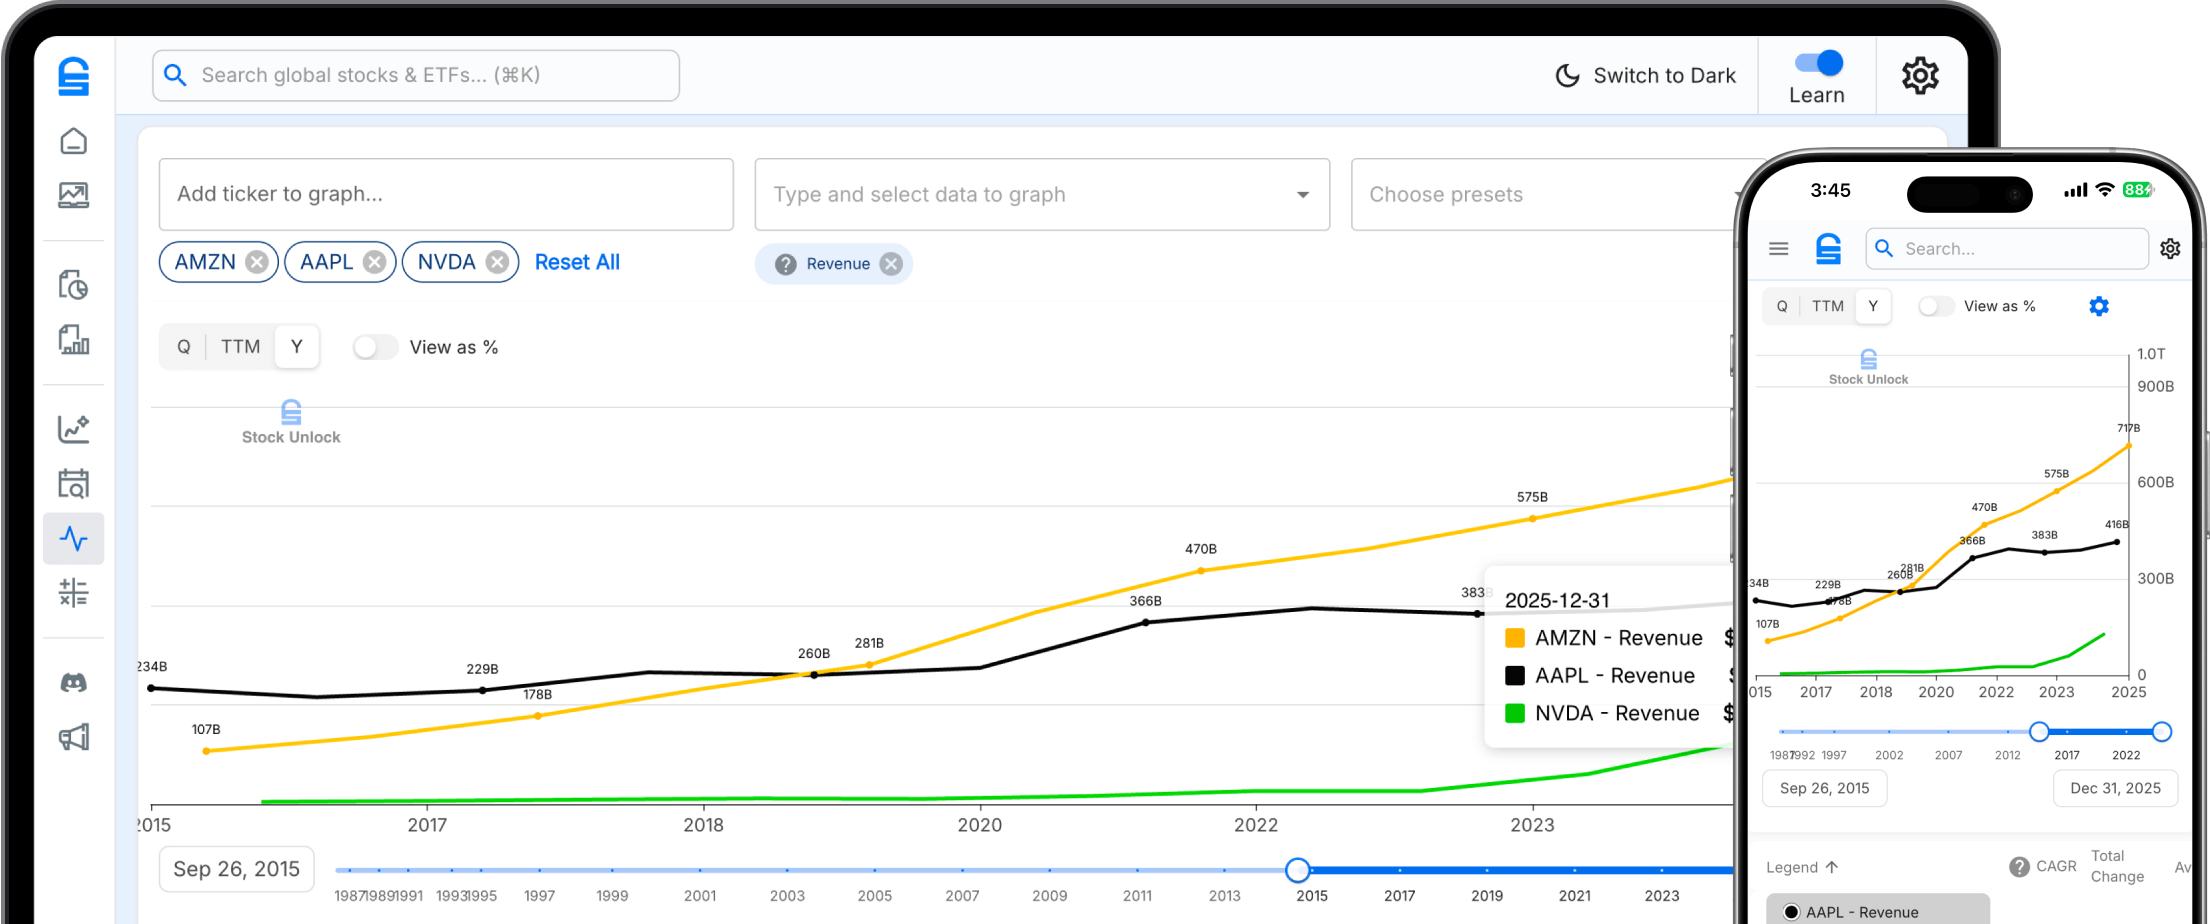Toggle View as % on the phone screen
The image size is (2210, 924).
pyautogui.click(x=1936, y=306)
